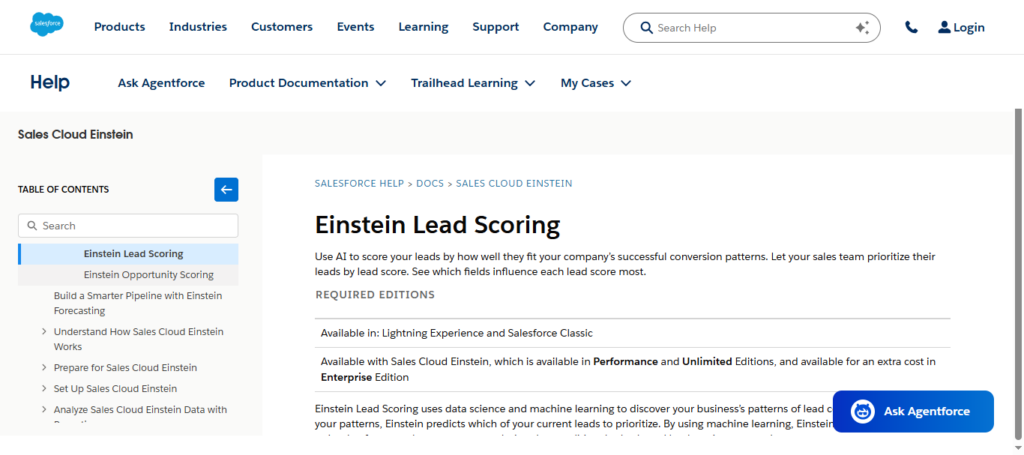Image resolution: width=1024 pixels, height=455 pixels.
Task: Expand Understand How Sales Cloud Einstein Works
Action: [44, 332]
